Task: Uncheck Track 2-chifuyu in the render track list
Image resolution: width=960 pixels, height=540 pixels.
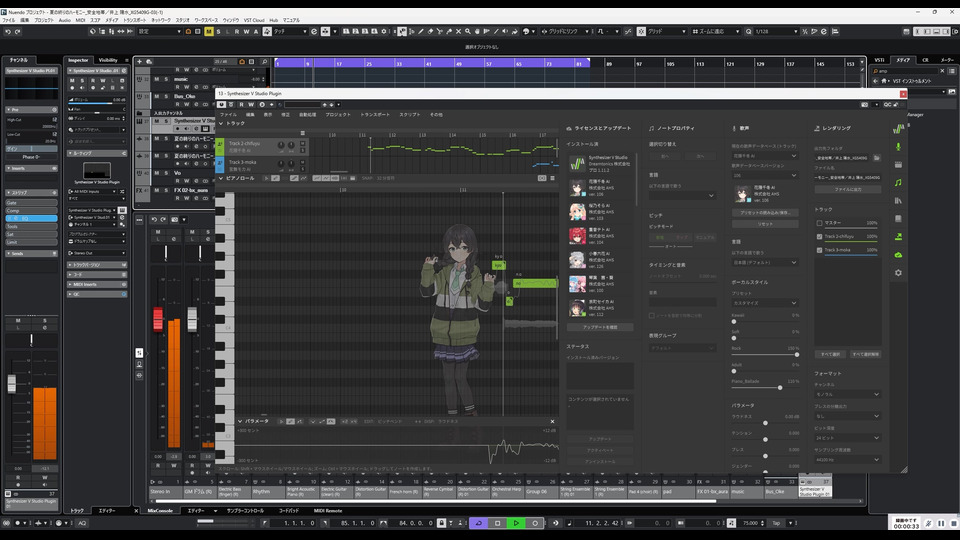Action: pyautogui.click(x=819, y=236)
